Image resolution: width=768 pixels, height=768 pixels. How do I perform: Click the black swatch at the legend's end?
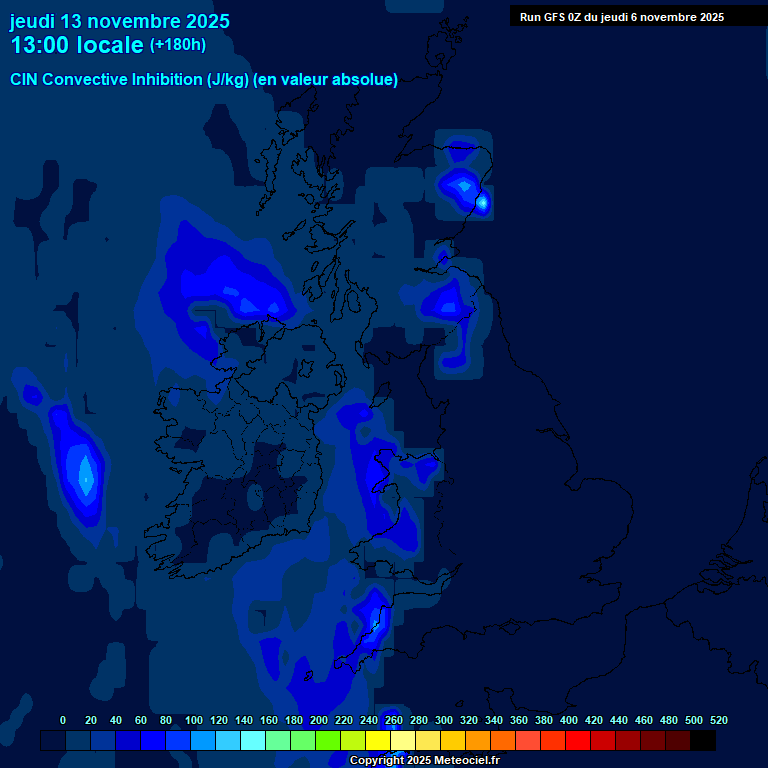point(703,741)
